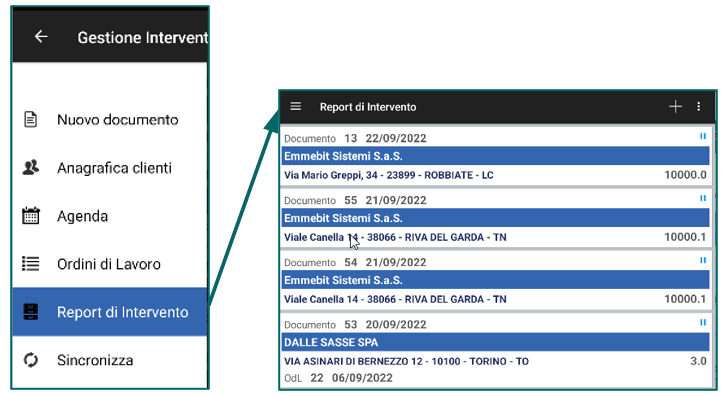Select address VIA ASINARI DI BERNEZZO 12 TORINO
This screenshot has width=726, height=396.
tap(406, 361)
